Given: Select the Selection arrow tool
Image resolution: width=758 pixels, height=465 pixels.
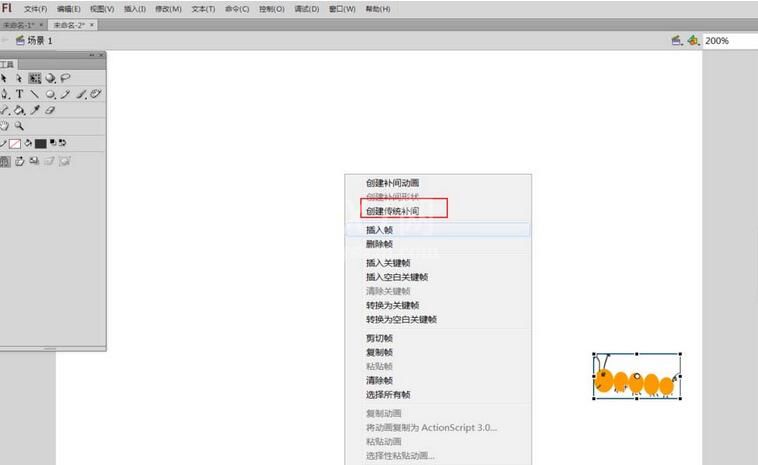Looking at the screenshot, I should tap(4, 78).
